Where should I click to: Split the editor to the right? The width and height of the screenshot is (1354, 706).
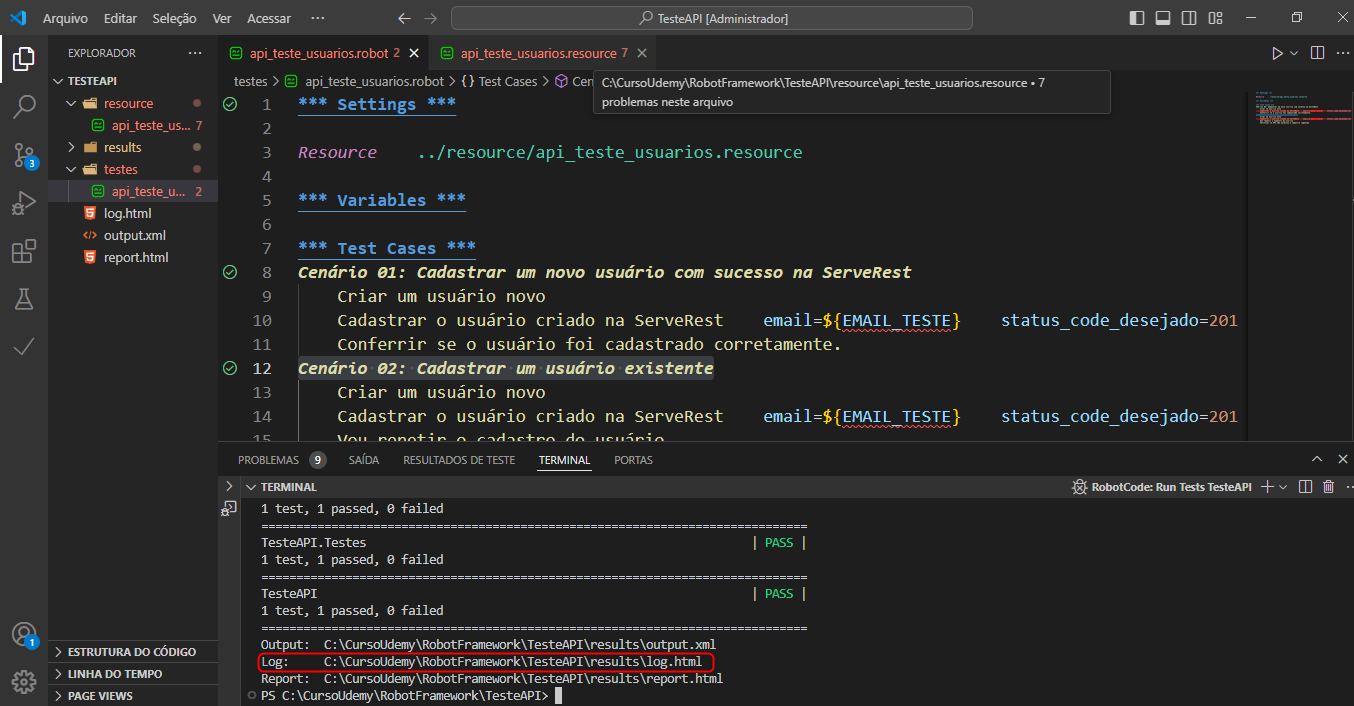[1317, 53]
